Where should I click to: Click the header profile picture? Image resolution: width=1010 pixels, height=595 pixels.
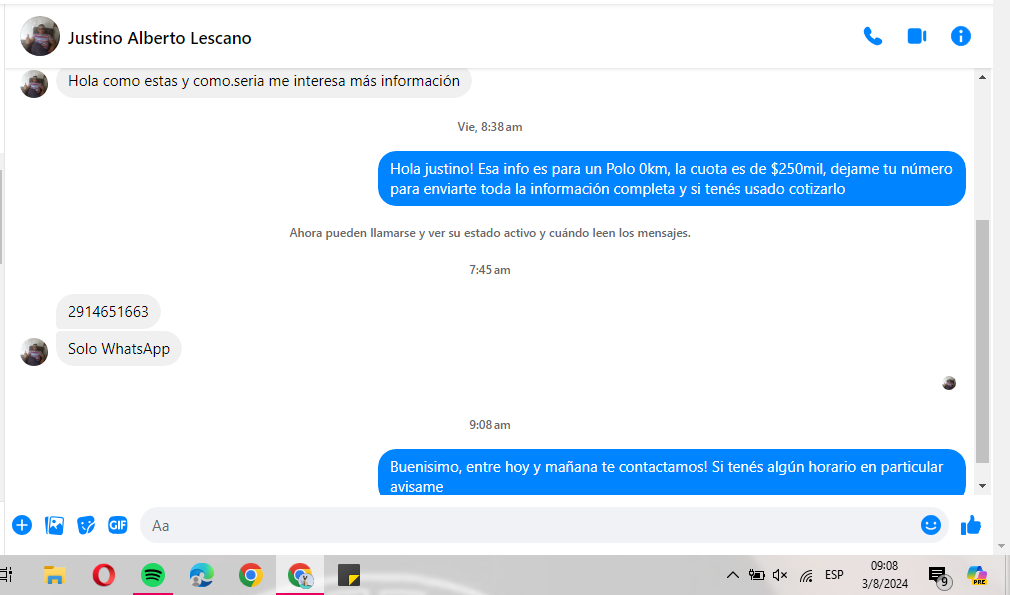coord(40,37)
